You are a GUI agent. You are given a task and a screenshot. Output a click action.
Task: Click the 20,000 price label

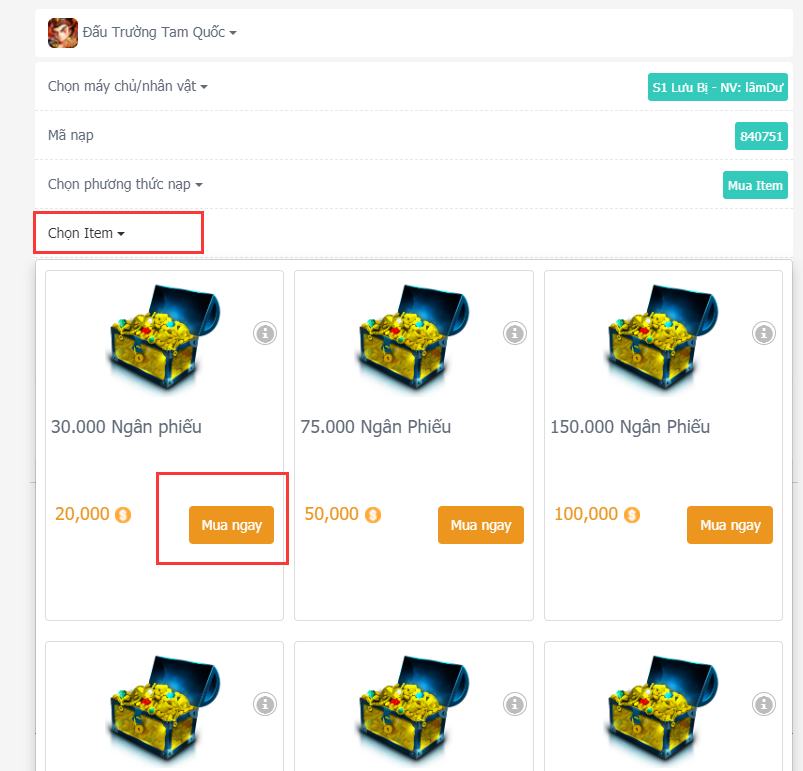pyautogui.click(x=82, y=514)
